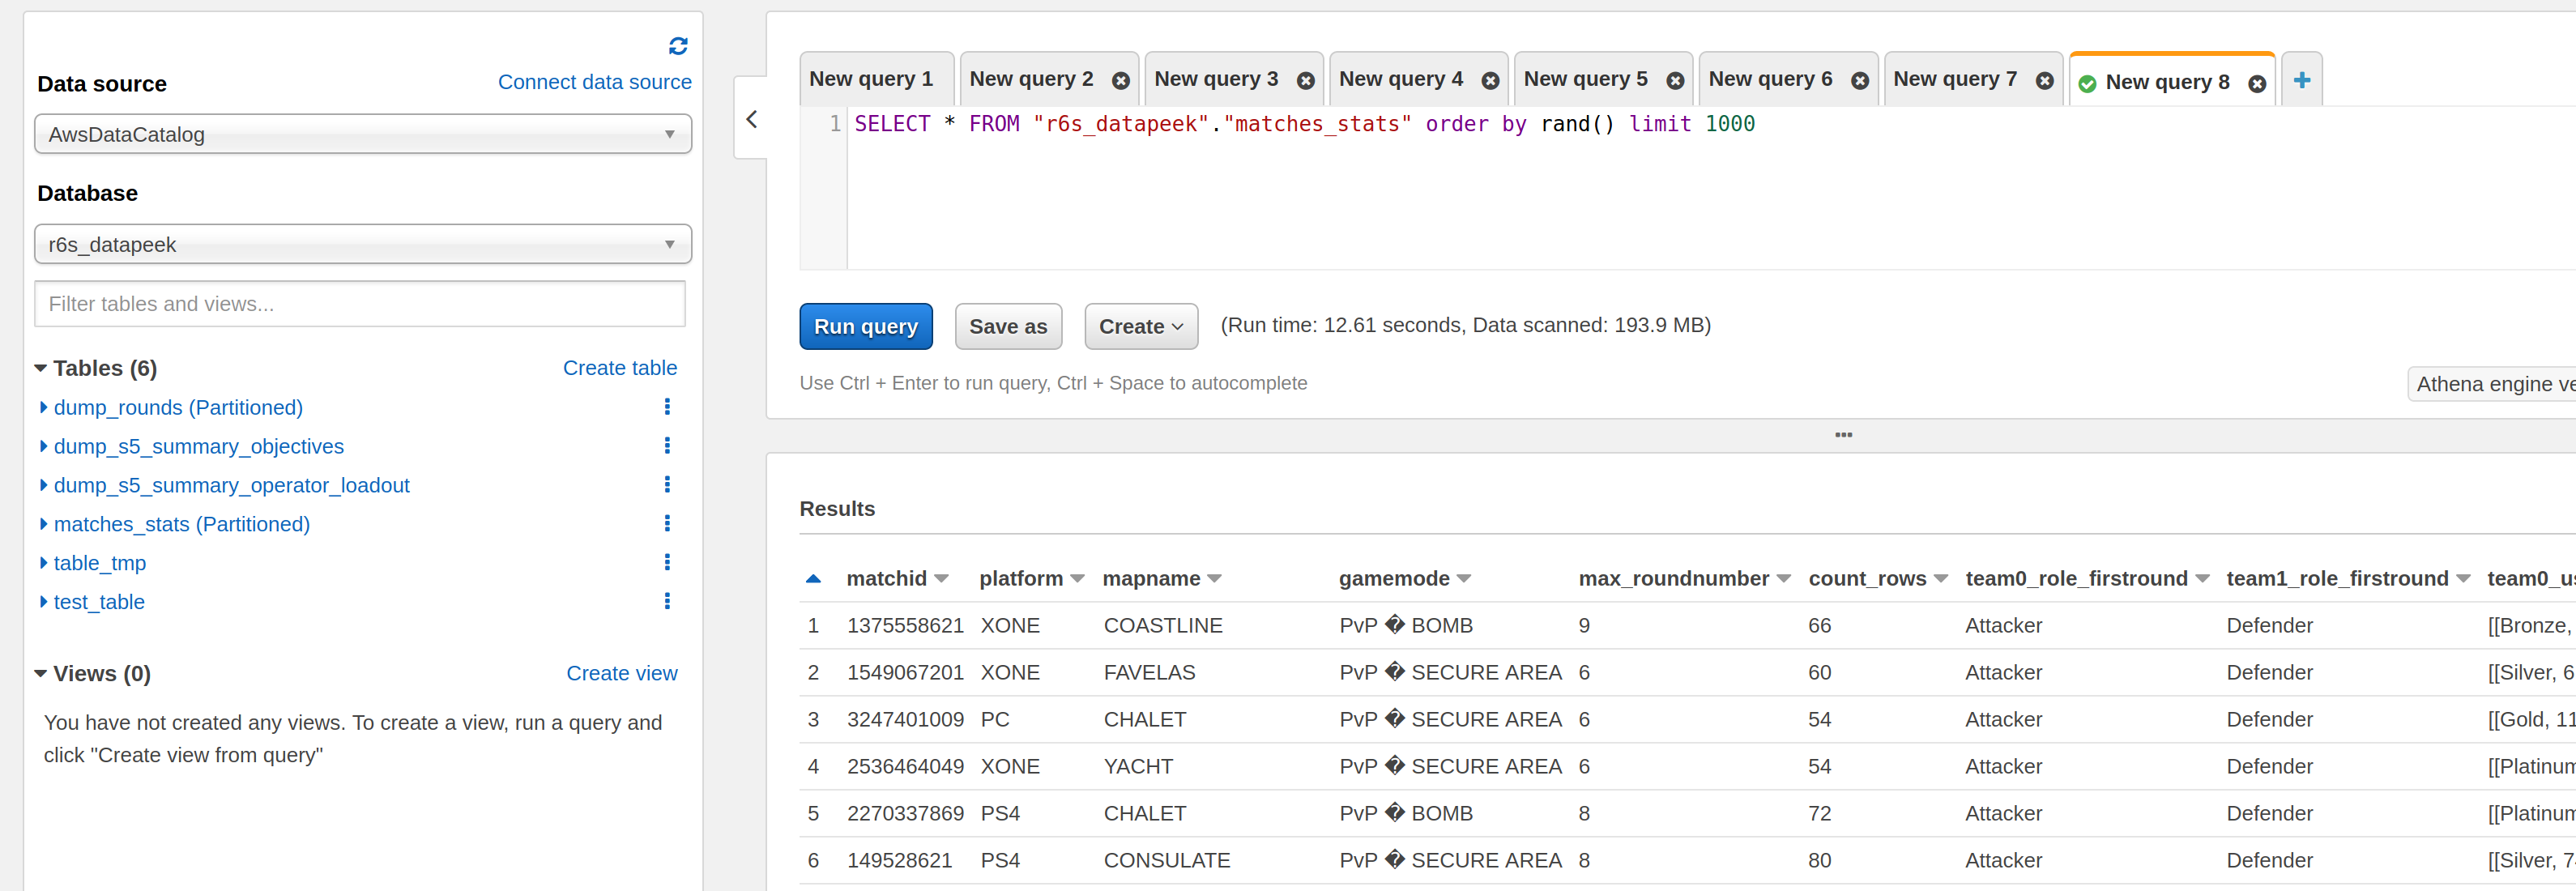Viewport: 2576px width, 891px height.
Task: Close the New query 5 tab
Action: click(1674, 81)
